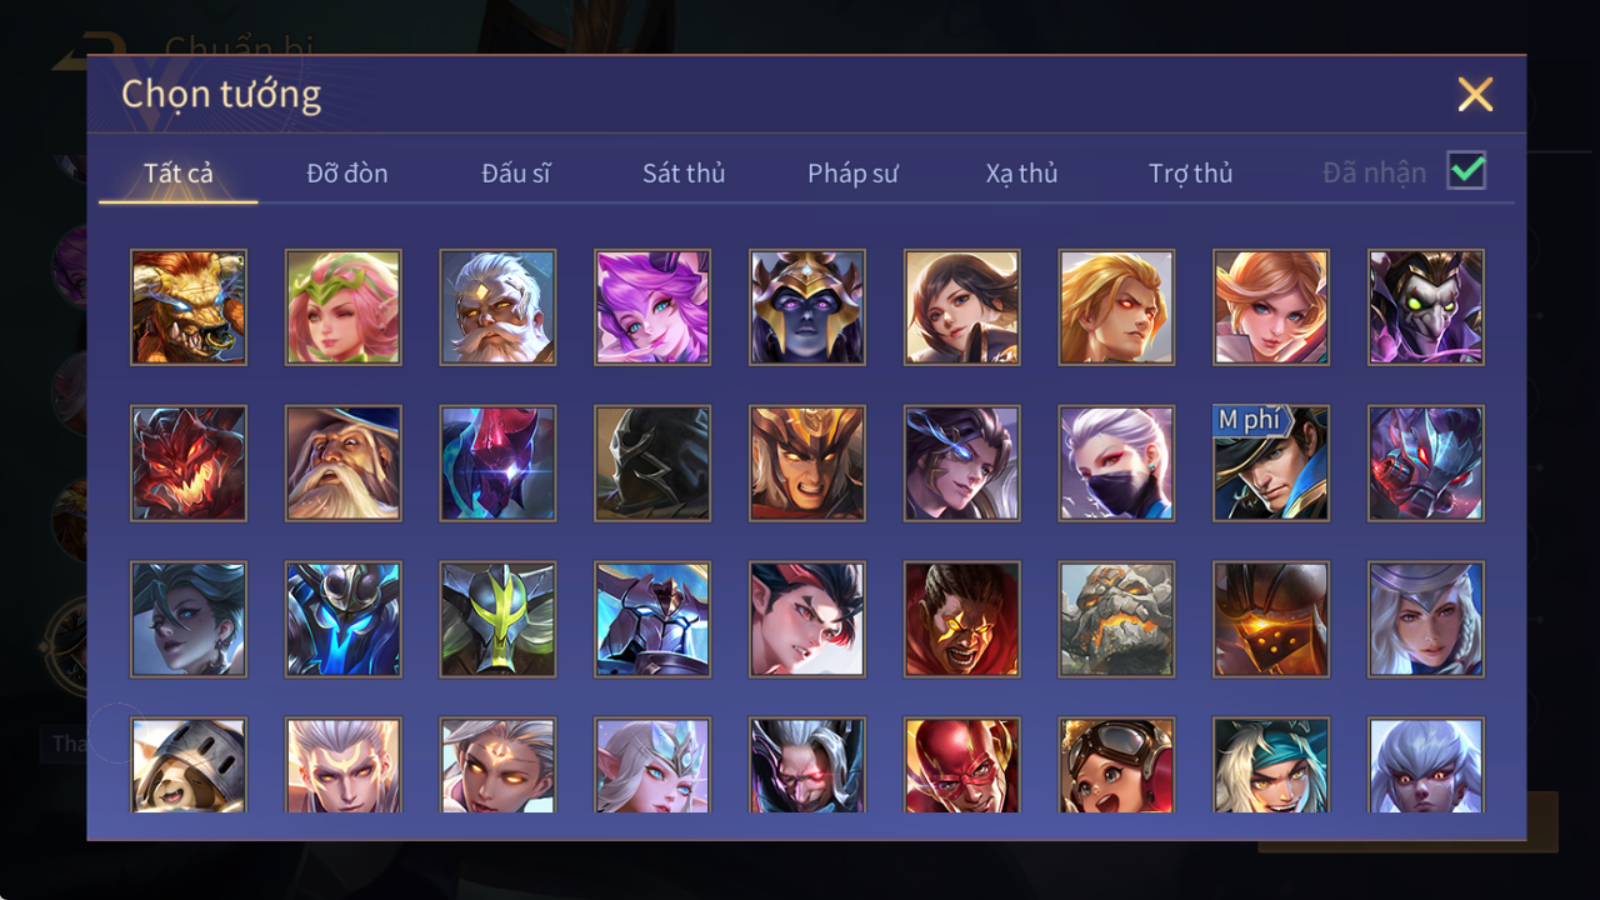
Task: Open the 'Đấu sĩ' tab
Action: click(516, 173)
